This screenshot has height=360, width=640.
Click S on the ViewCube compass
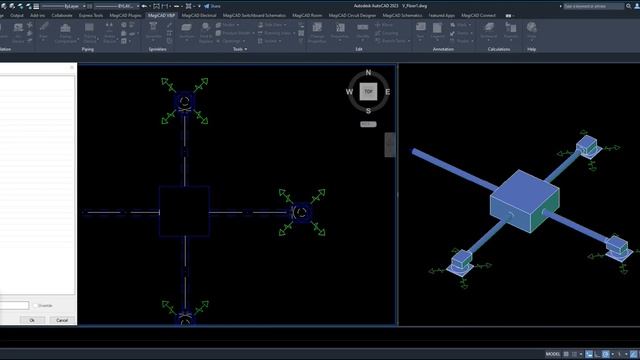pyautogui.click(x=368, y=111)
